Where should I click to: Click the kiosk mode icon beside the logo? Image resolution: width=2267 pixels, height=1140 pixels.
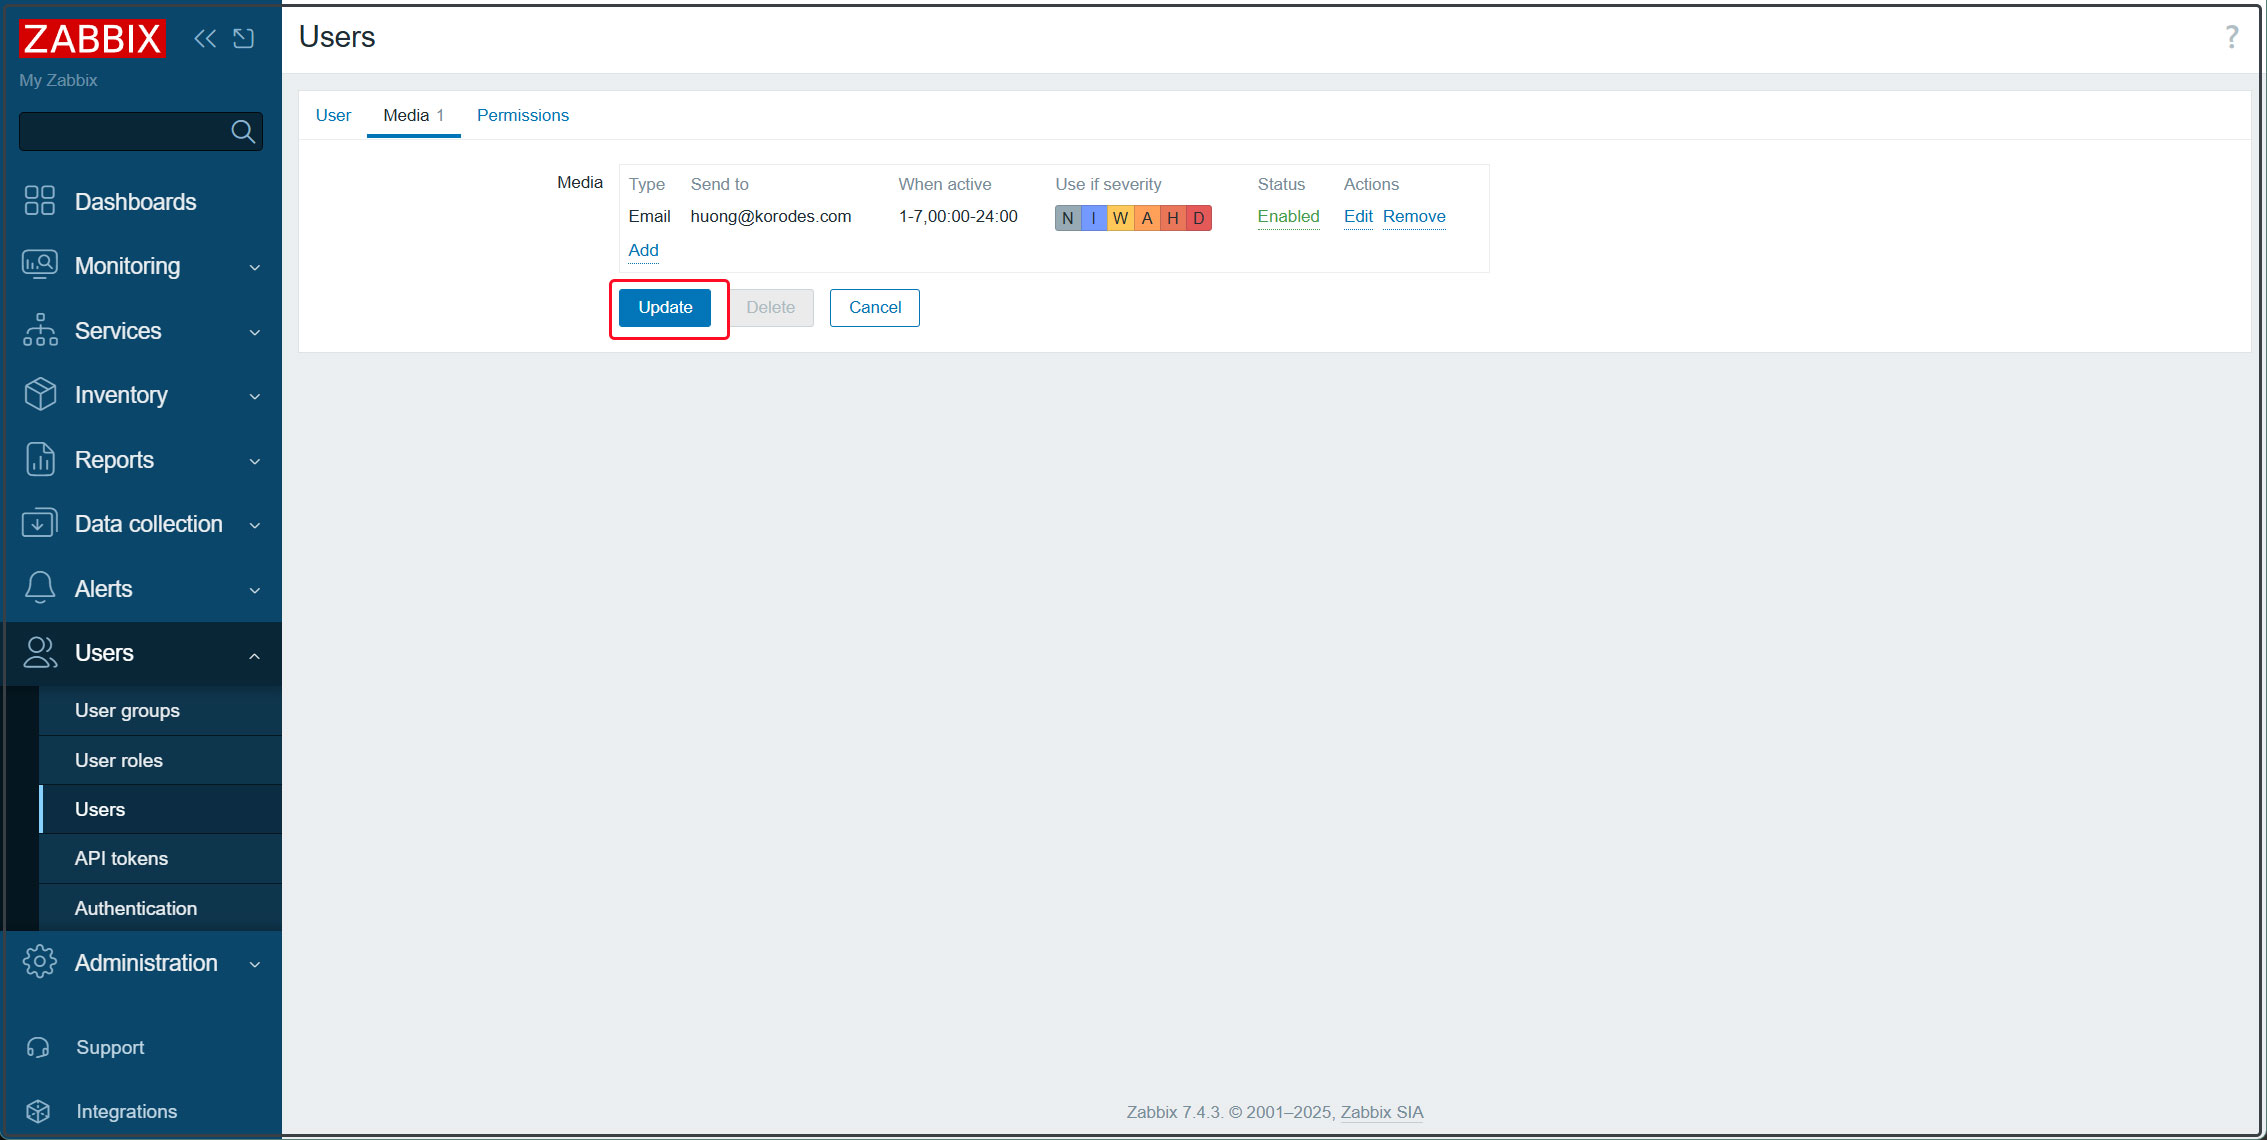(244, 38)
